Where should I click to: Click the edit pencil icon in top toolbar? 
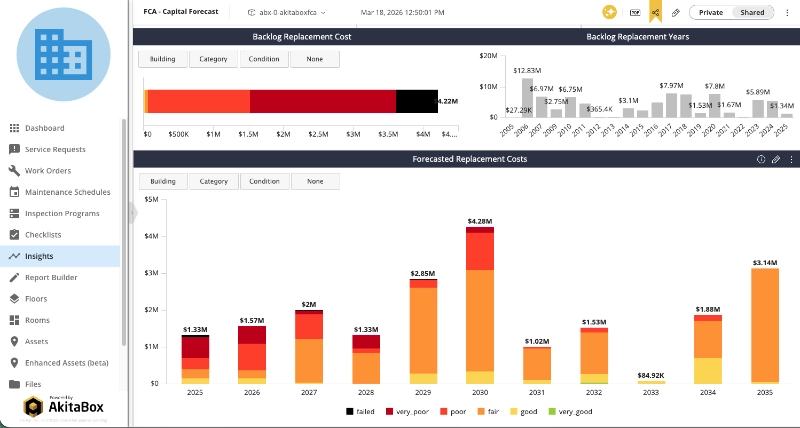click(x=677, y=12)
